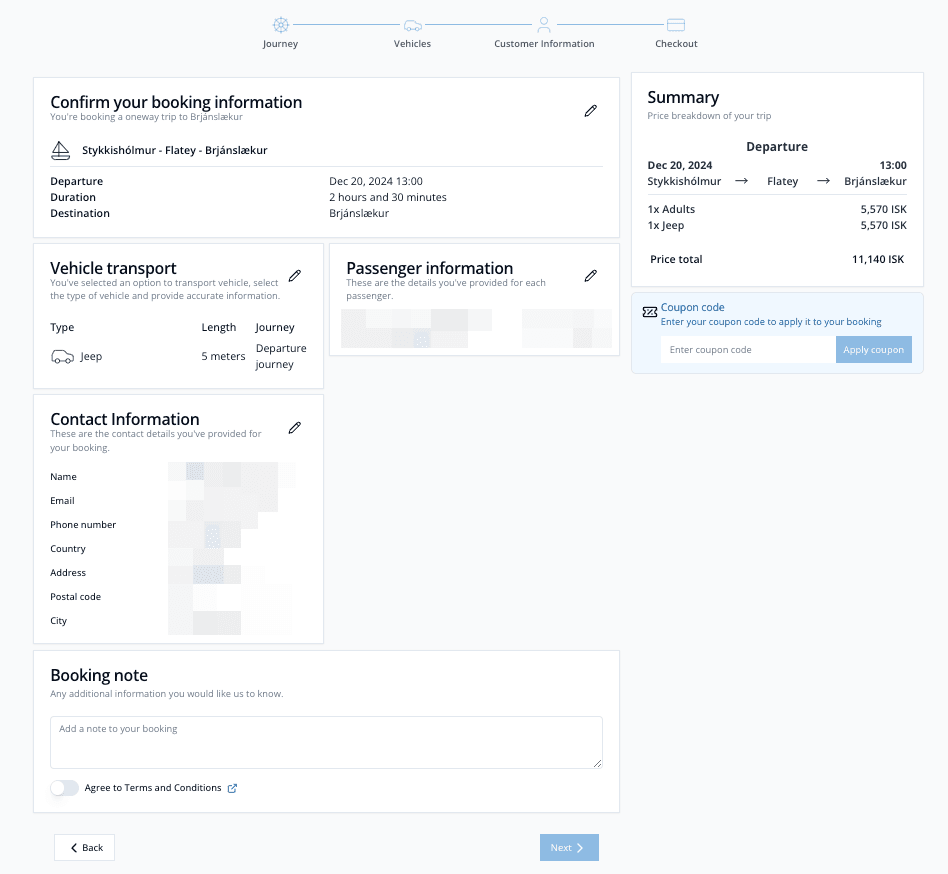This screenshot has height=874, width=948.
Task: Click the Checkout card step icon
Action: pos(676,25)
